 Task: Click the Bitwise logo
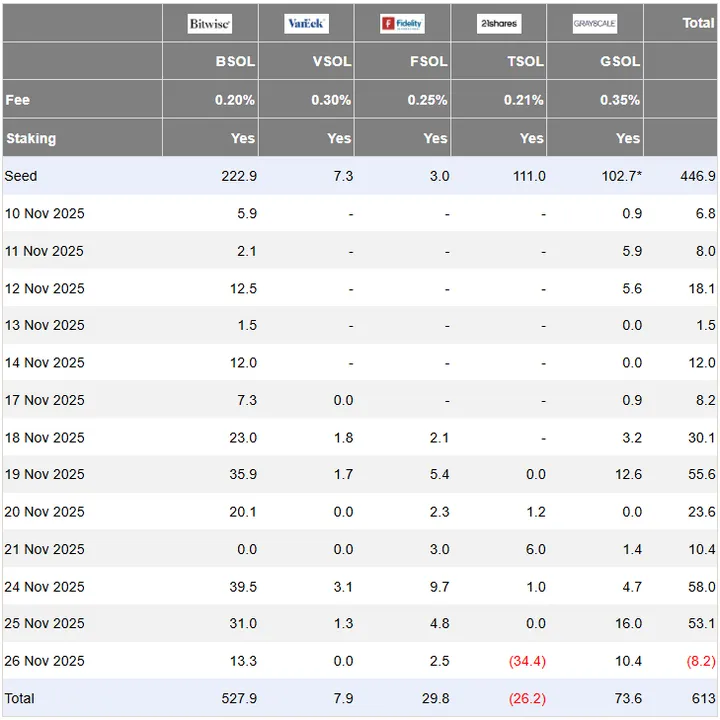point(210,24)
